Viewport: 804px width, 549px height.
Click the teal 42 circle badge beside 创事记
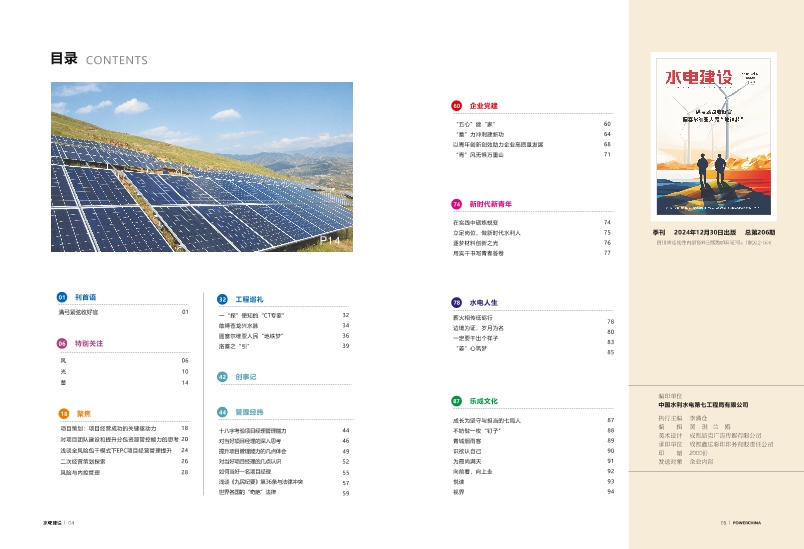click(222, 377)
